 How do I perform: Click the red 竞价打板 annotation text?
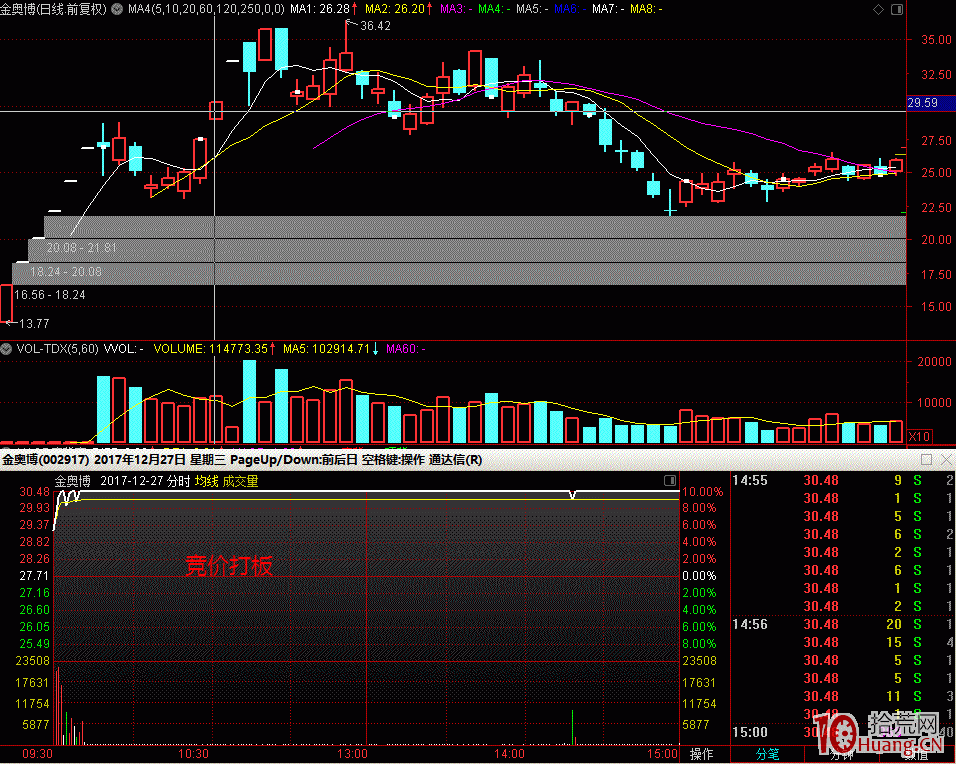coord(229,566)
